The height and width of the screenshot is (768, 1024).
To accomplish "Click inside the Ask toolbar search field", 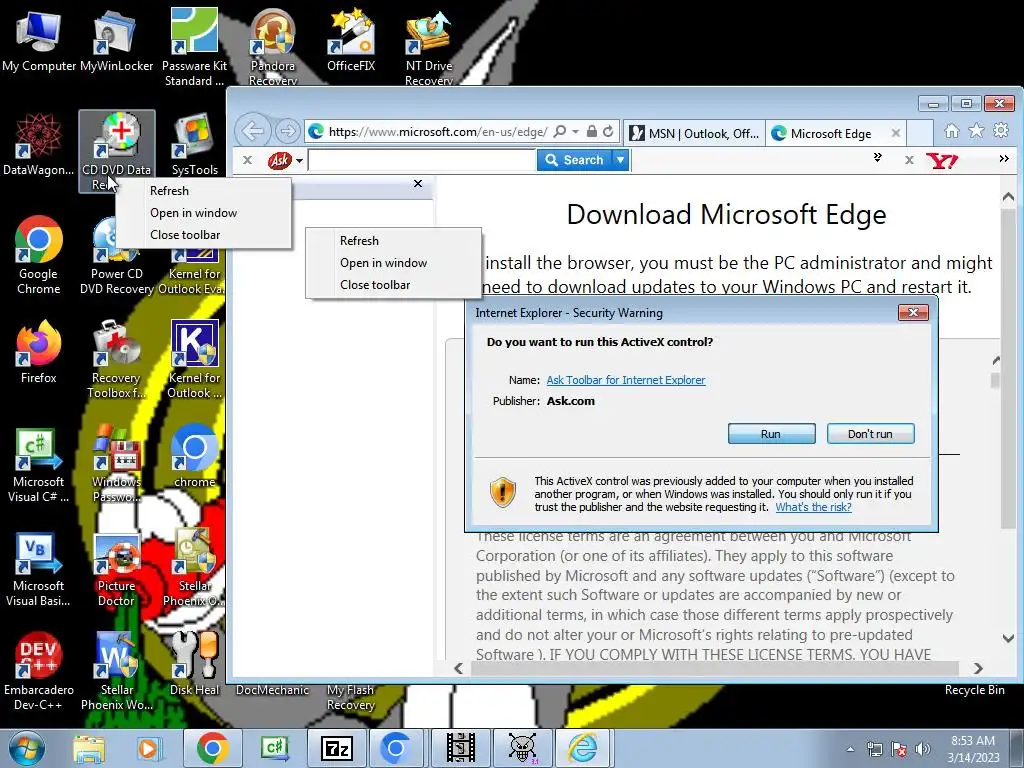I will pyautogui.click(x=421, y=160).
